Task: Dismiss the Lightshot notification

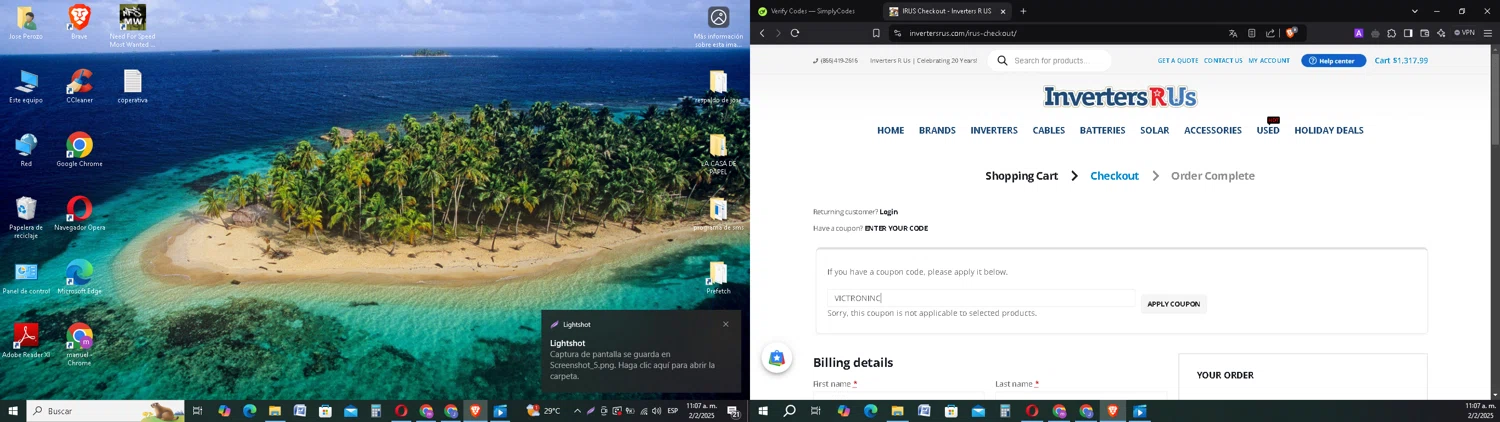Action: (x=726, y=324)
